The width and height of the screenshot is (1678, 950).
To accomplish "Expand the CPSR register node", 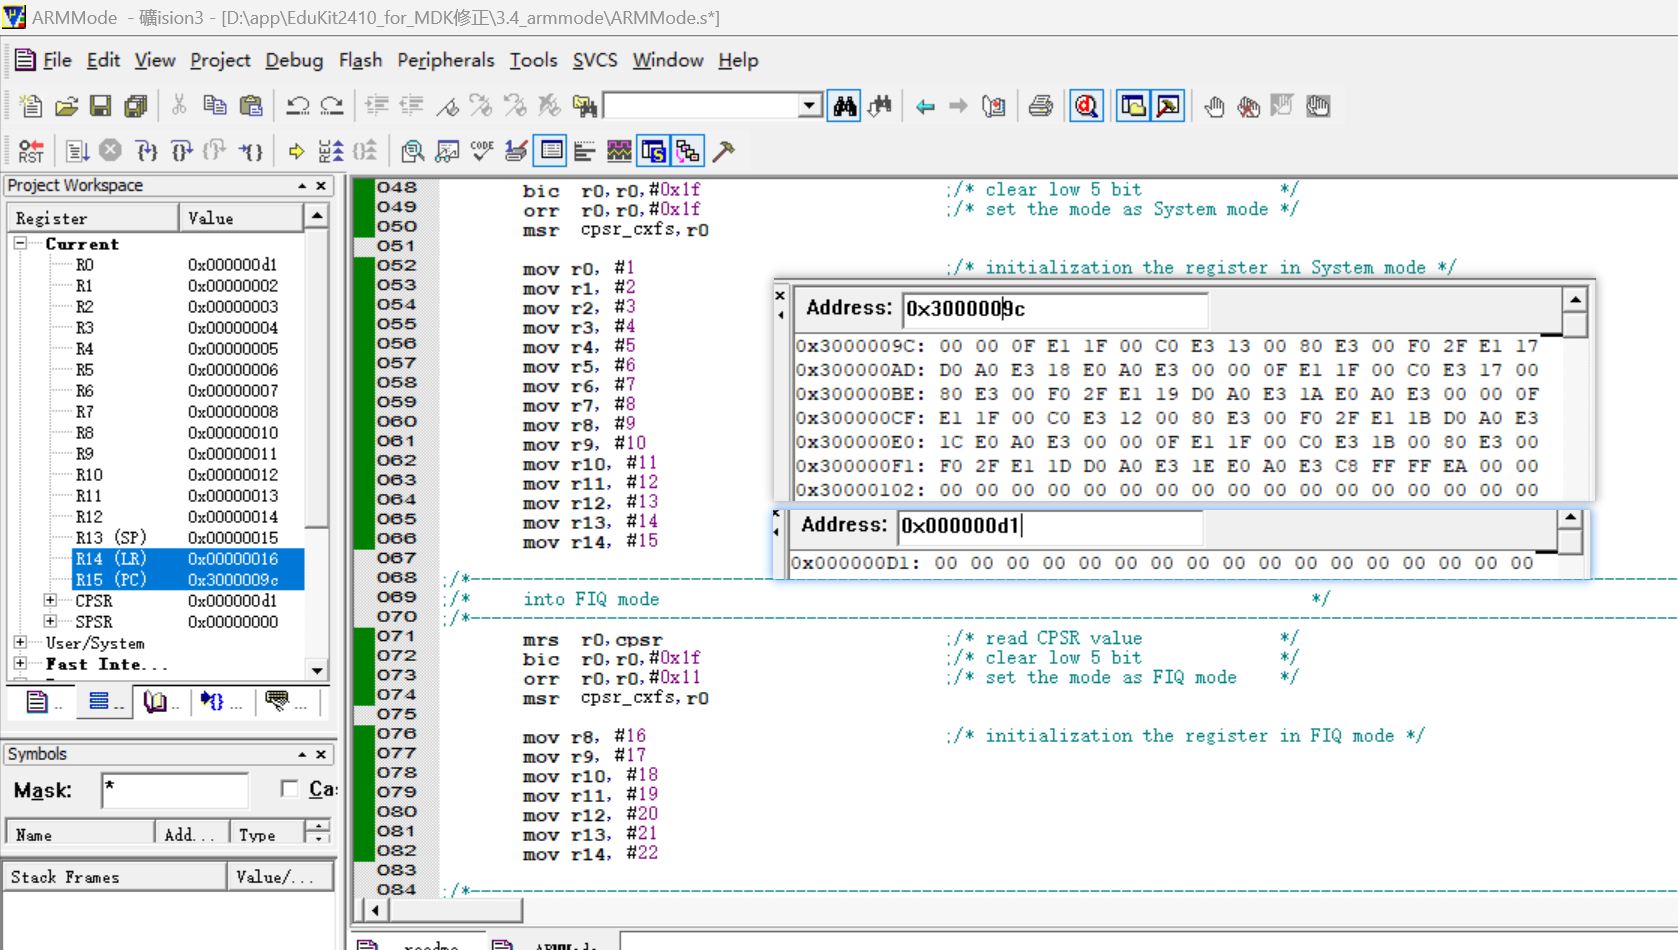I will pyautogui.click(x=50, y=600).
